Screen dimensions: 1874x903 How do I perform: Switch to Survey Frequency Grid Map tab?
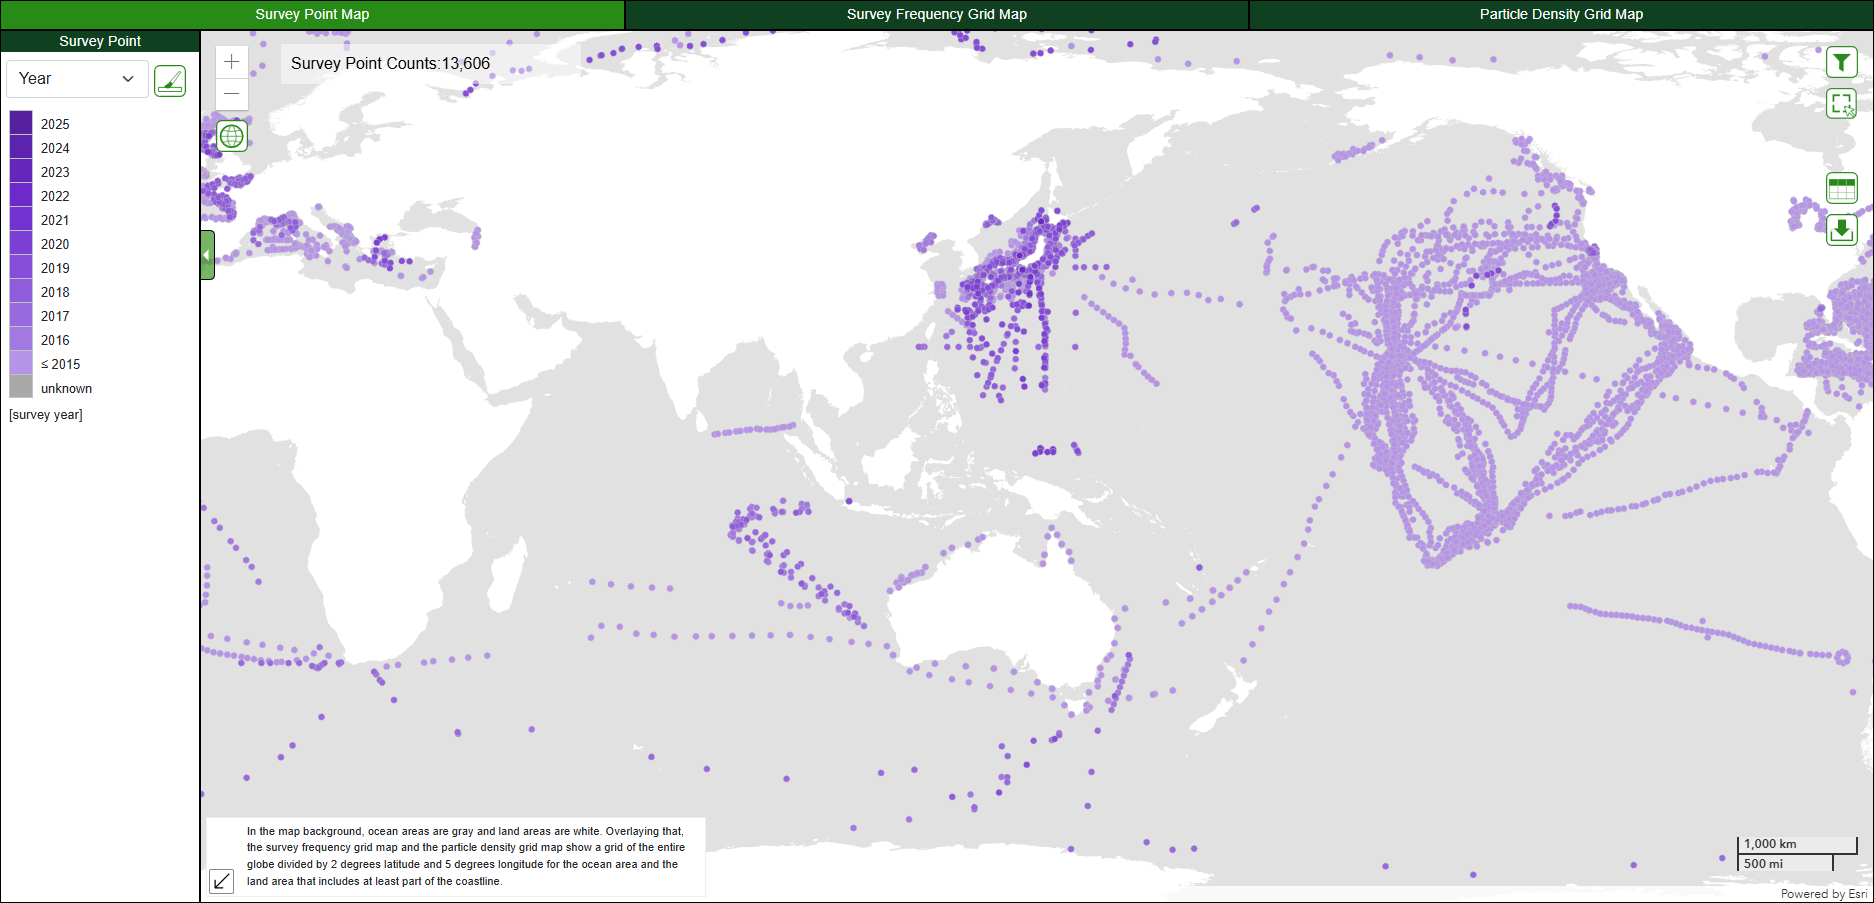[936, 14]
